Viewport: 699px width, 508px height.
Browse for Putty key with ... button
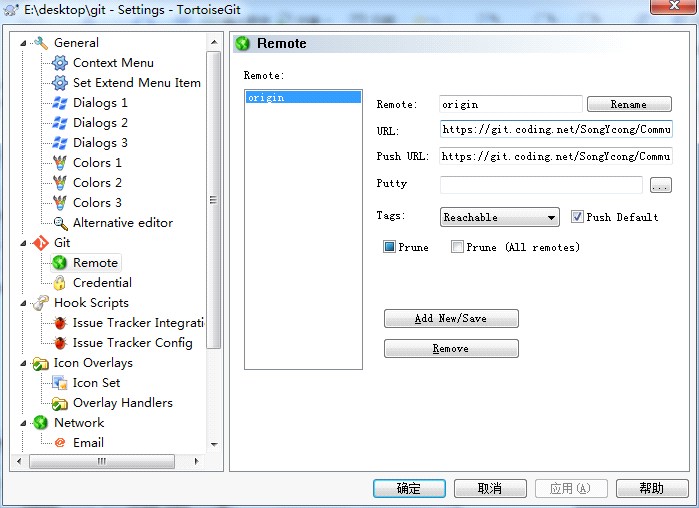[x=660, y=185]
